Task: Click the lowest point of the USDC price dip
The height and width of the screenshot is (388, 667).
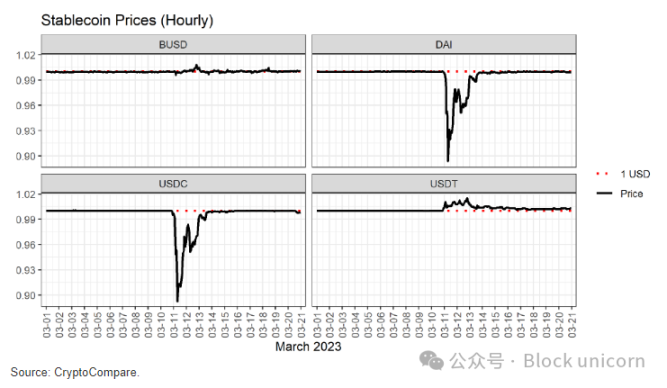Action: tap(177, 301)
